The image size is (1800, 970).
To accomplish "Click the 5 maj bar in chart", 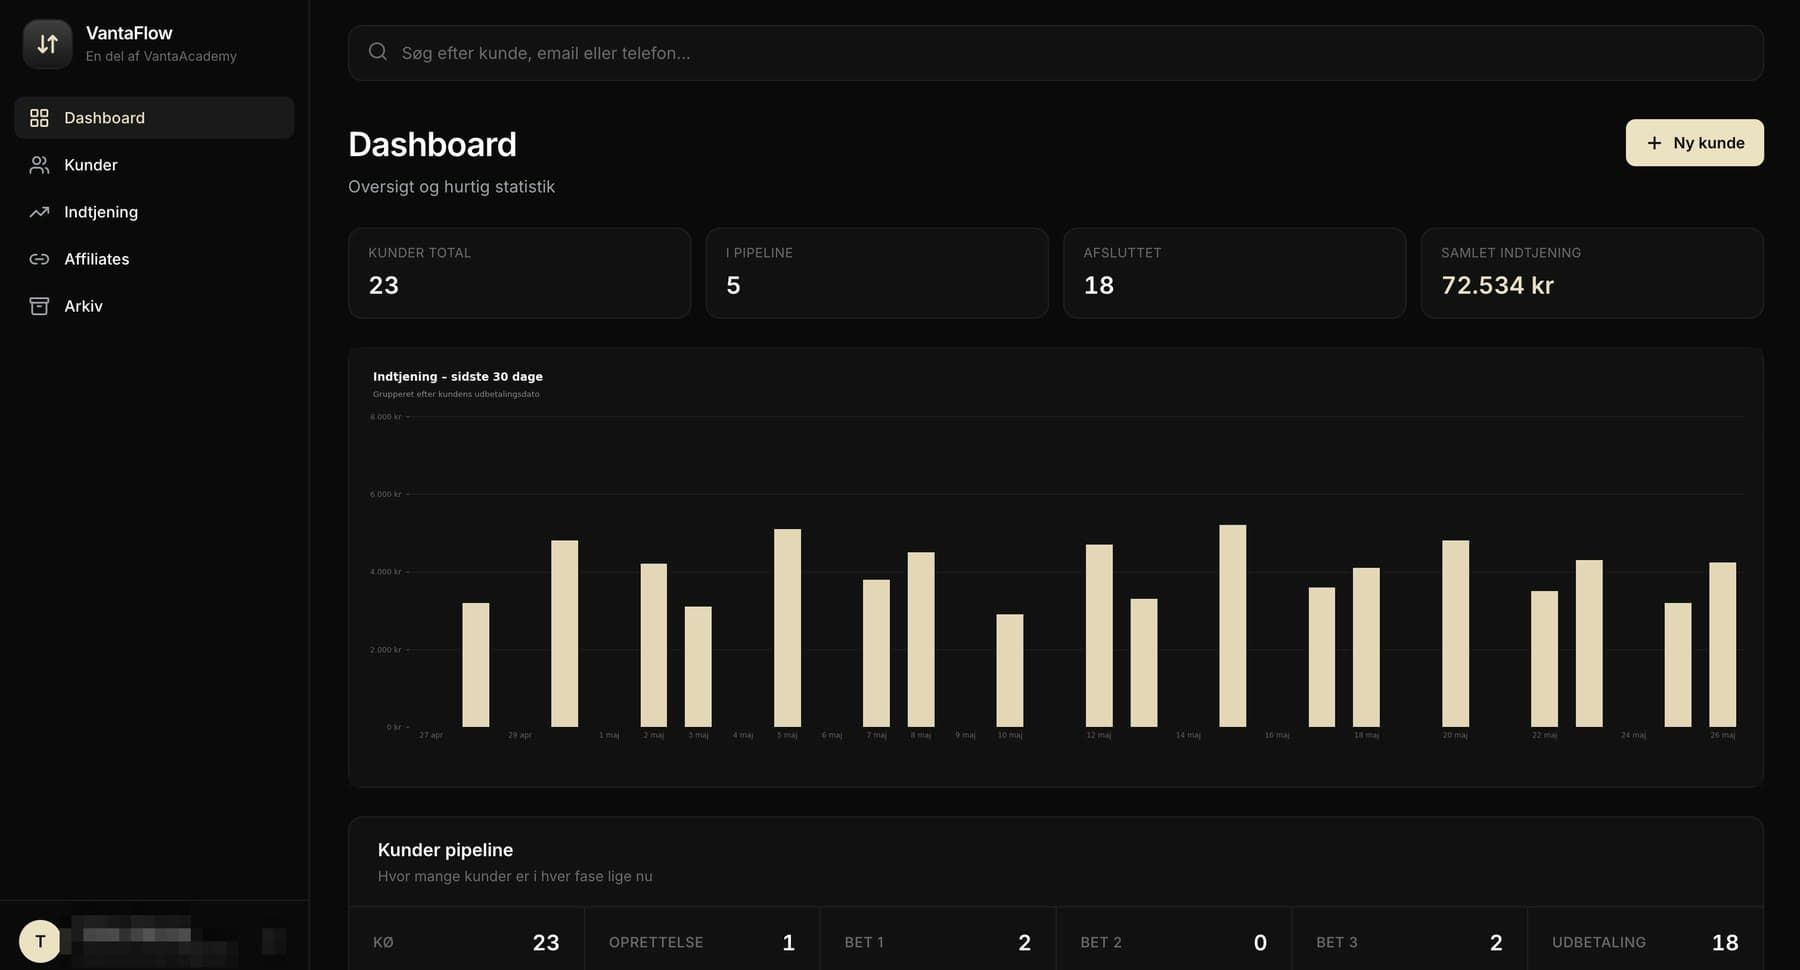I will coord(787,628).
